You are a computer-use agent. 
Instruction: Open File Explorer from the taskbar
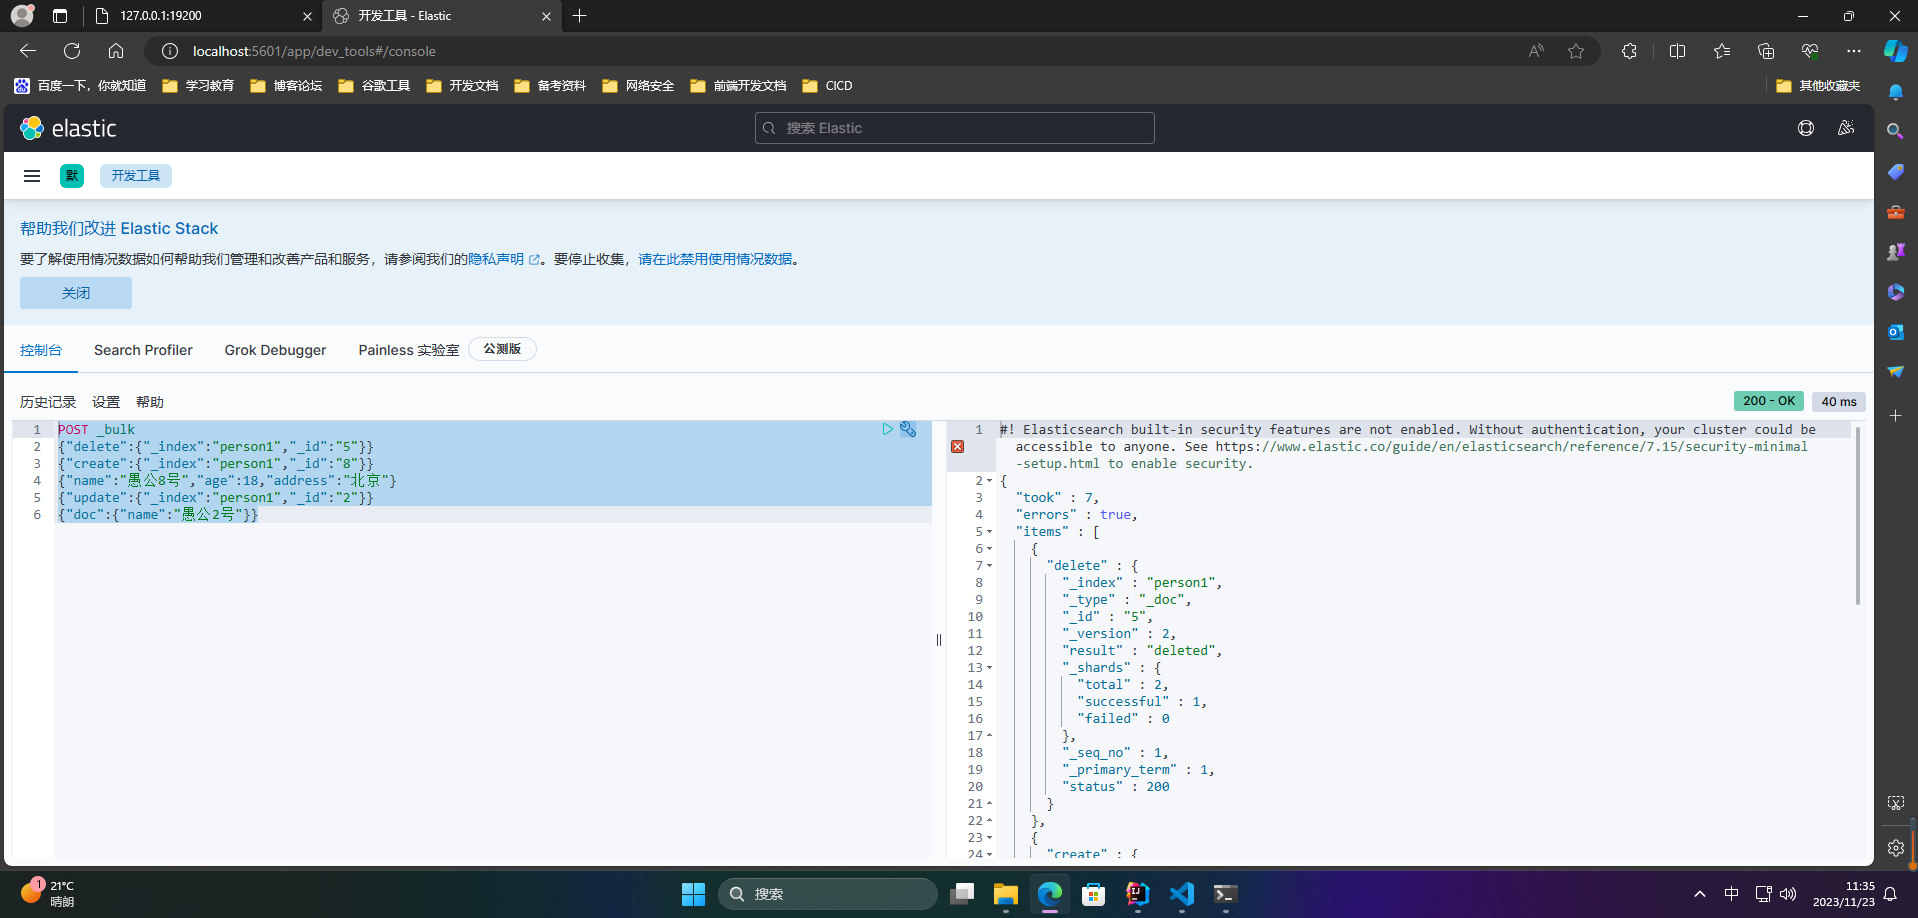(1005, 894)
